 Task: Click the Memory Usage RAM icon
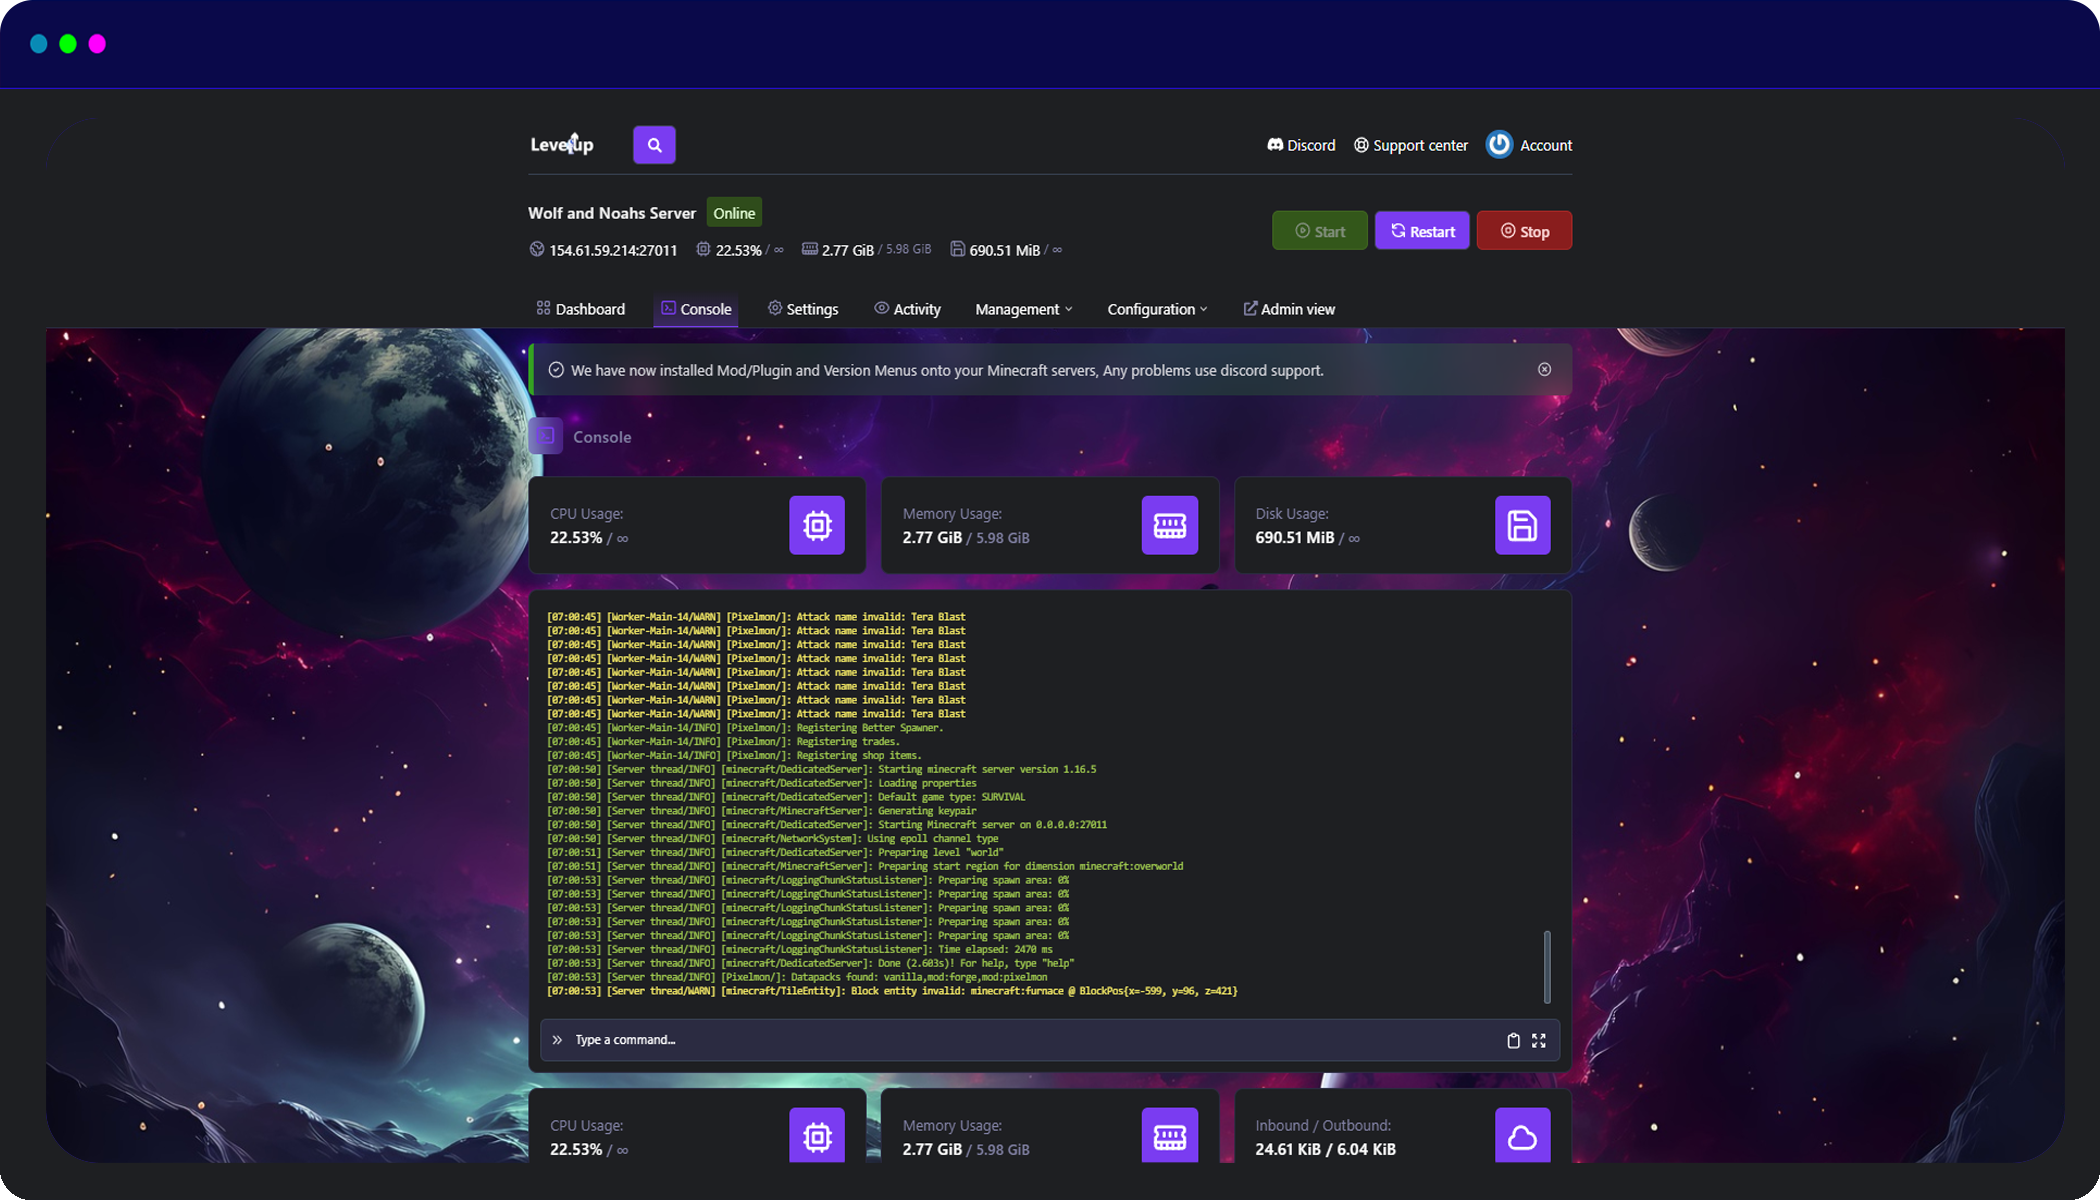1169,525
